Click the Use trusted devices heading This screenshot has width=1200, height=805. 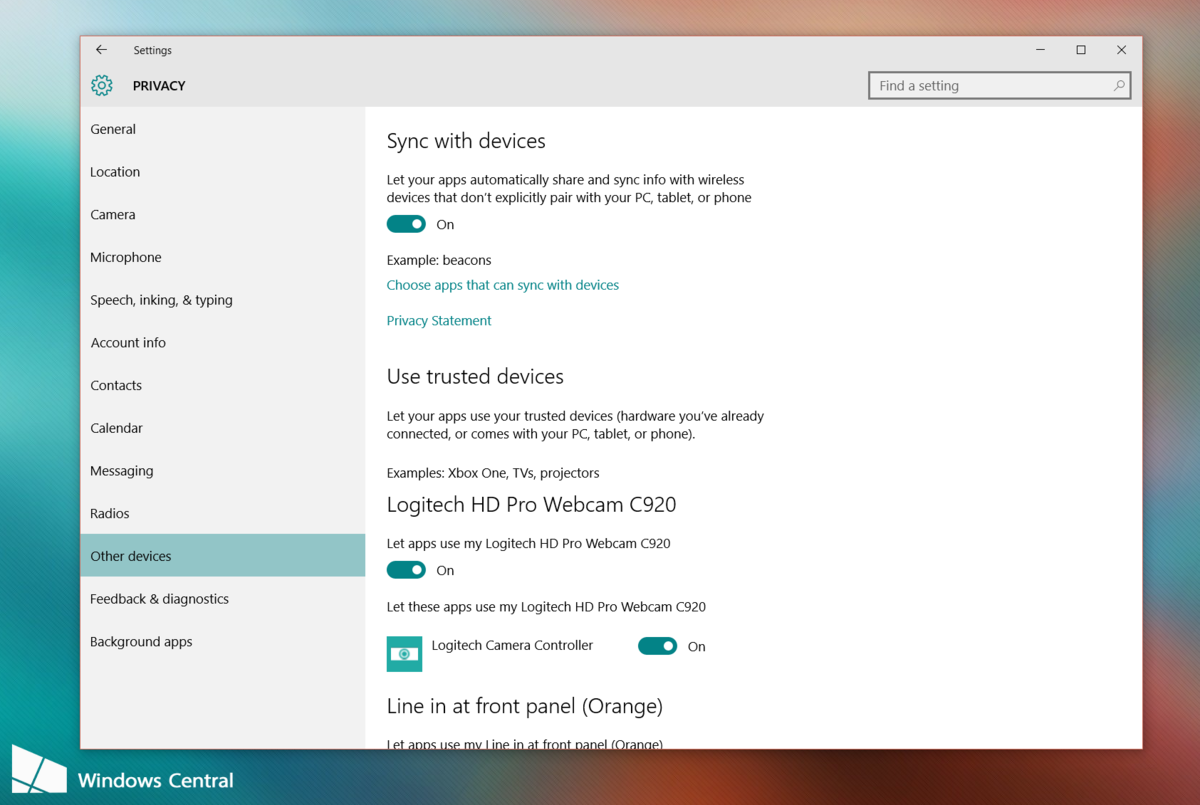pos(475,377)
